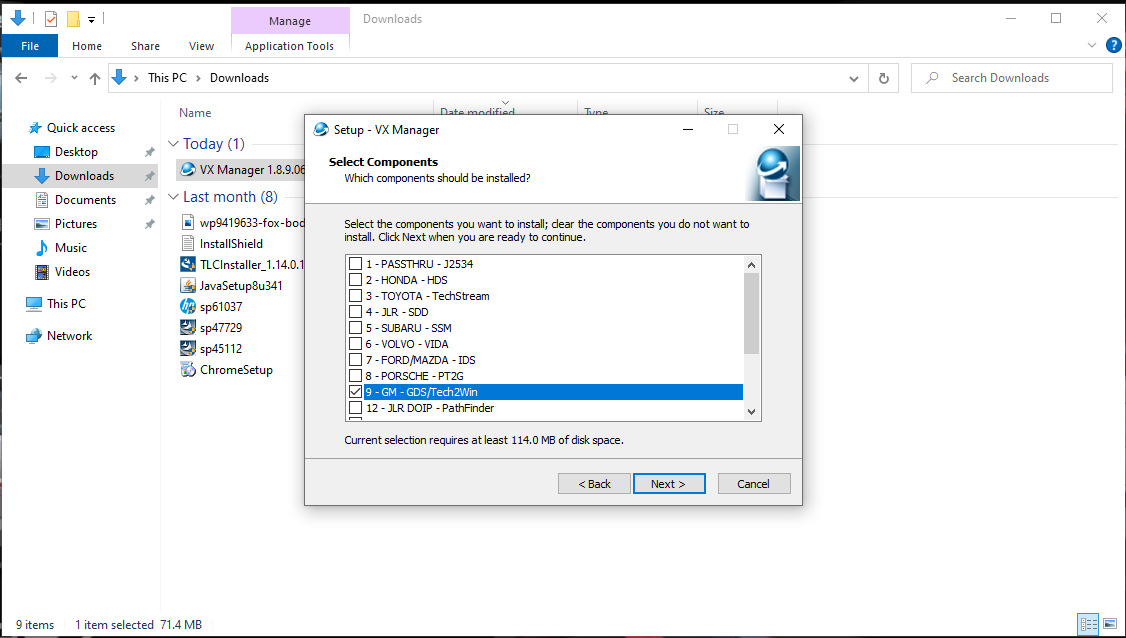1126x638 pixels.
Task: Open the address bar history dropdown
Action: point(854,78)
